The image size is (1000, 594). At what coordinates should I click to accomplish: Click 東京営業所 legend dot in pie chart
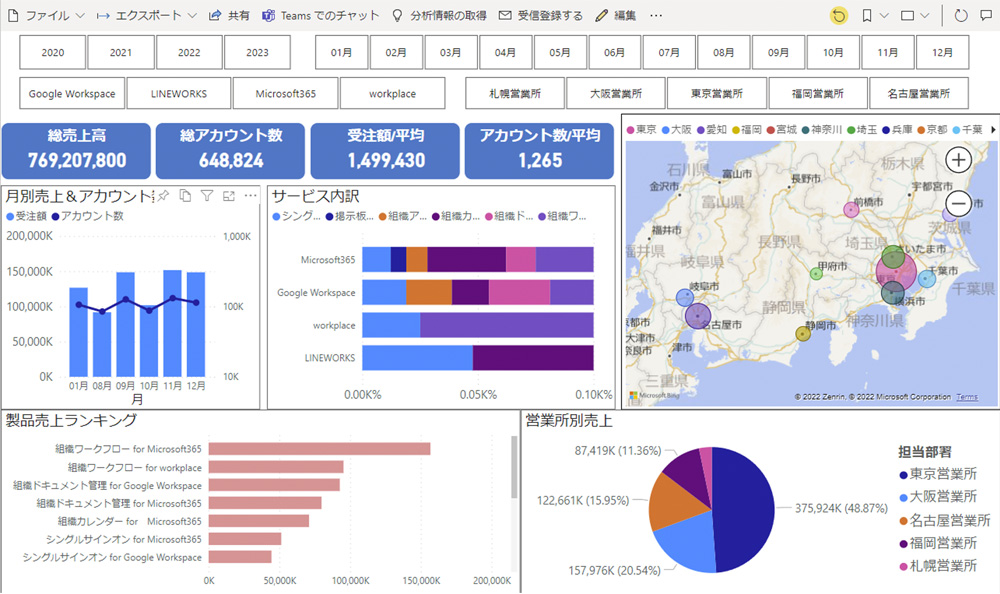pyautogui.click(x=903, y=475)
